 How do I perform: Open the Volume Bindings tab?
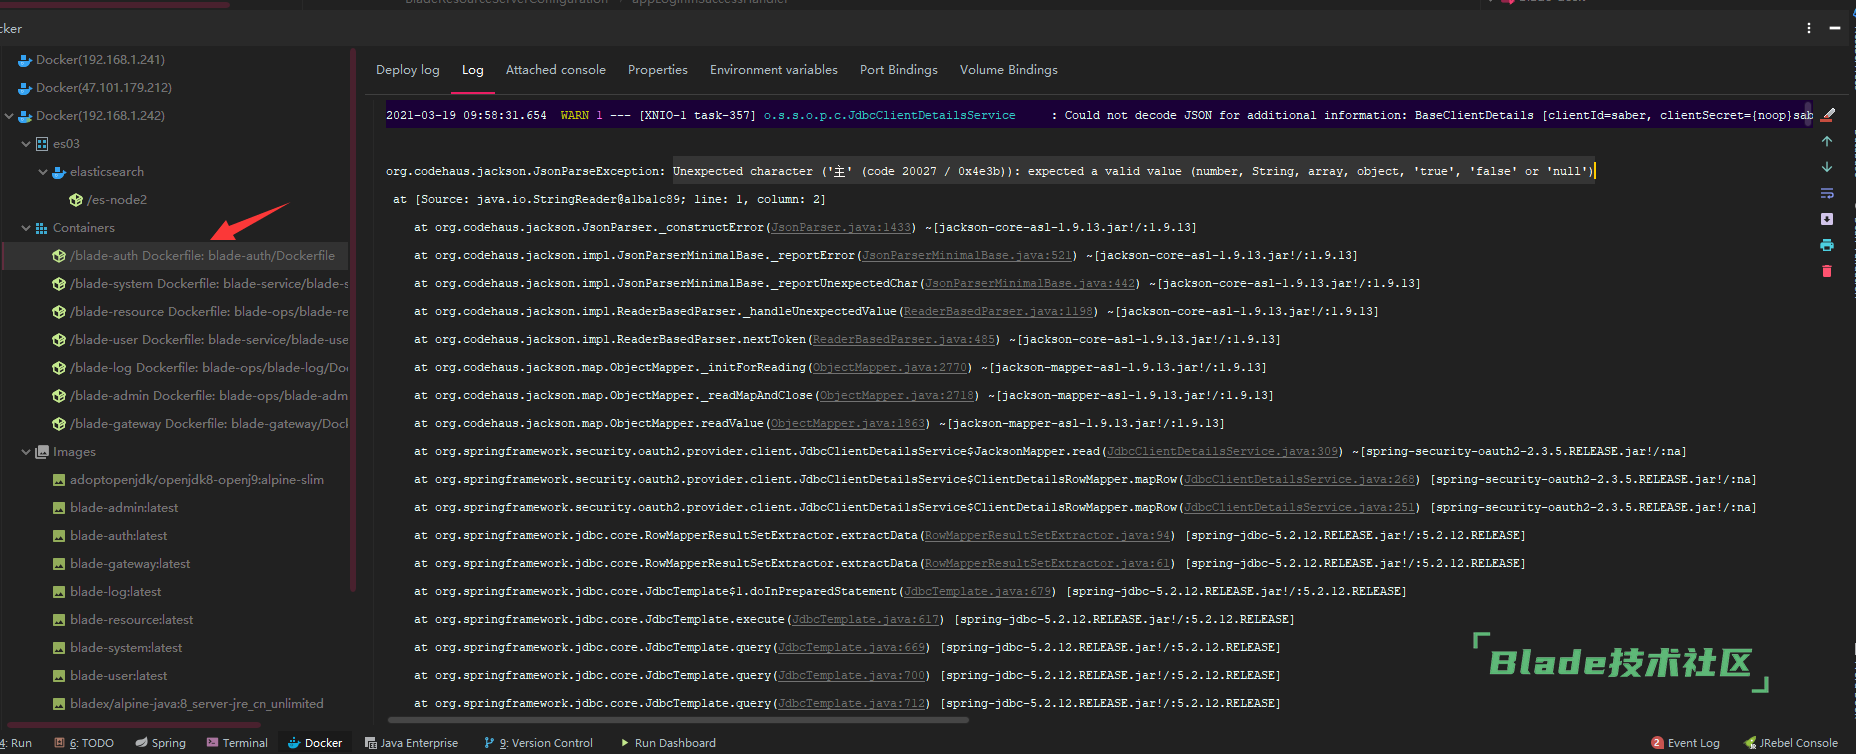coord(1009,70)
